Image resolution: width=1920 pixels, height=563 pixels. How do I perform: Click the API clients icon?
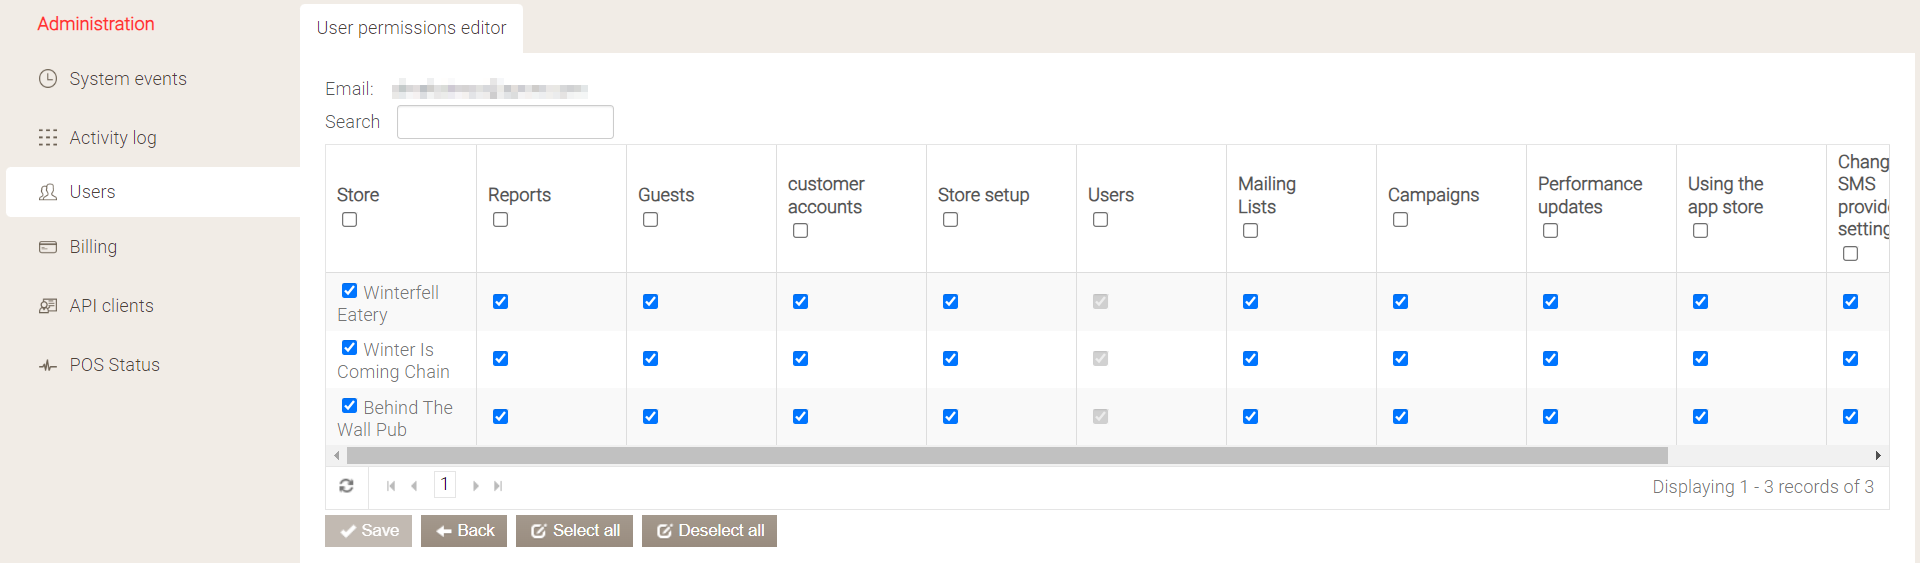click(x=48, y=306)
